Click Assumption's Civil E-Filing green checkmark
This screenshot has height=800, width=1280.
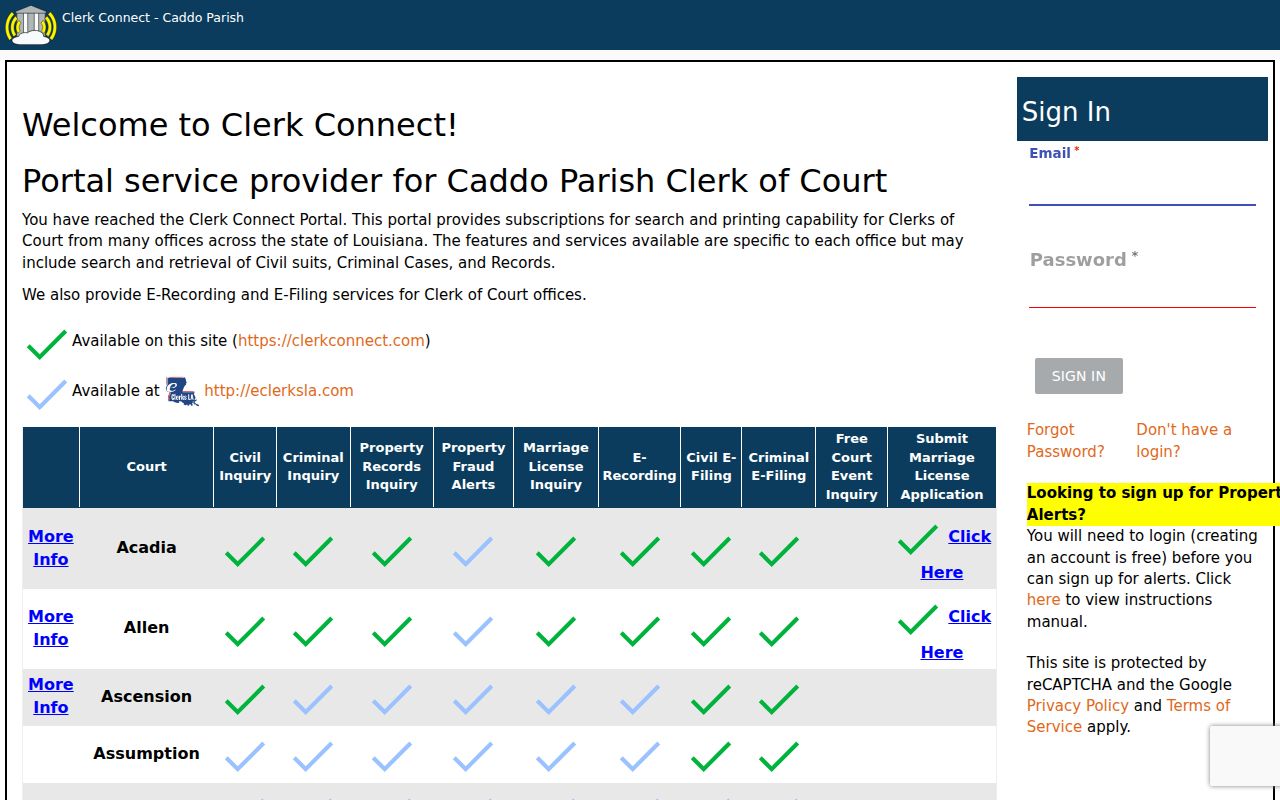coord(711,756)
